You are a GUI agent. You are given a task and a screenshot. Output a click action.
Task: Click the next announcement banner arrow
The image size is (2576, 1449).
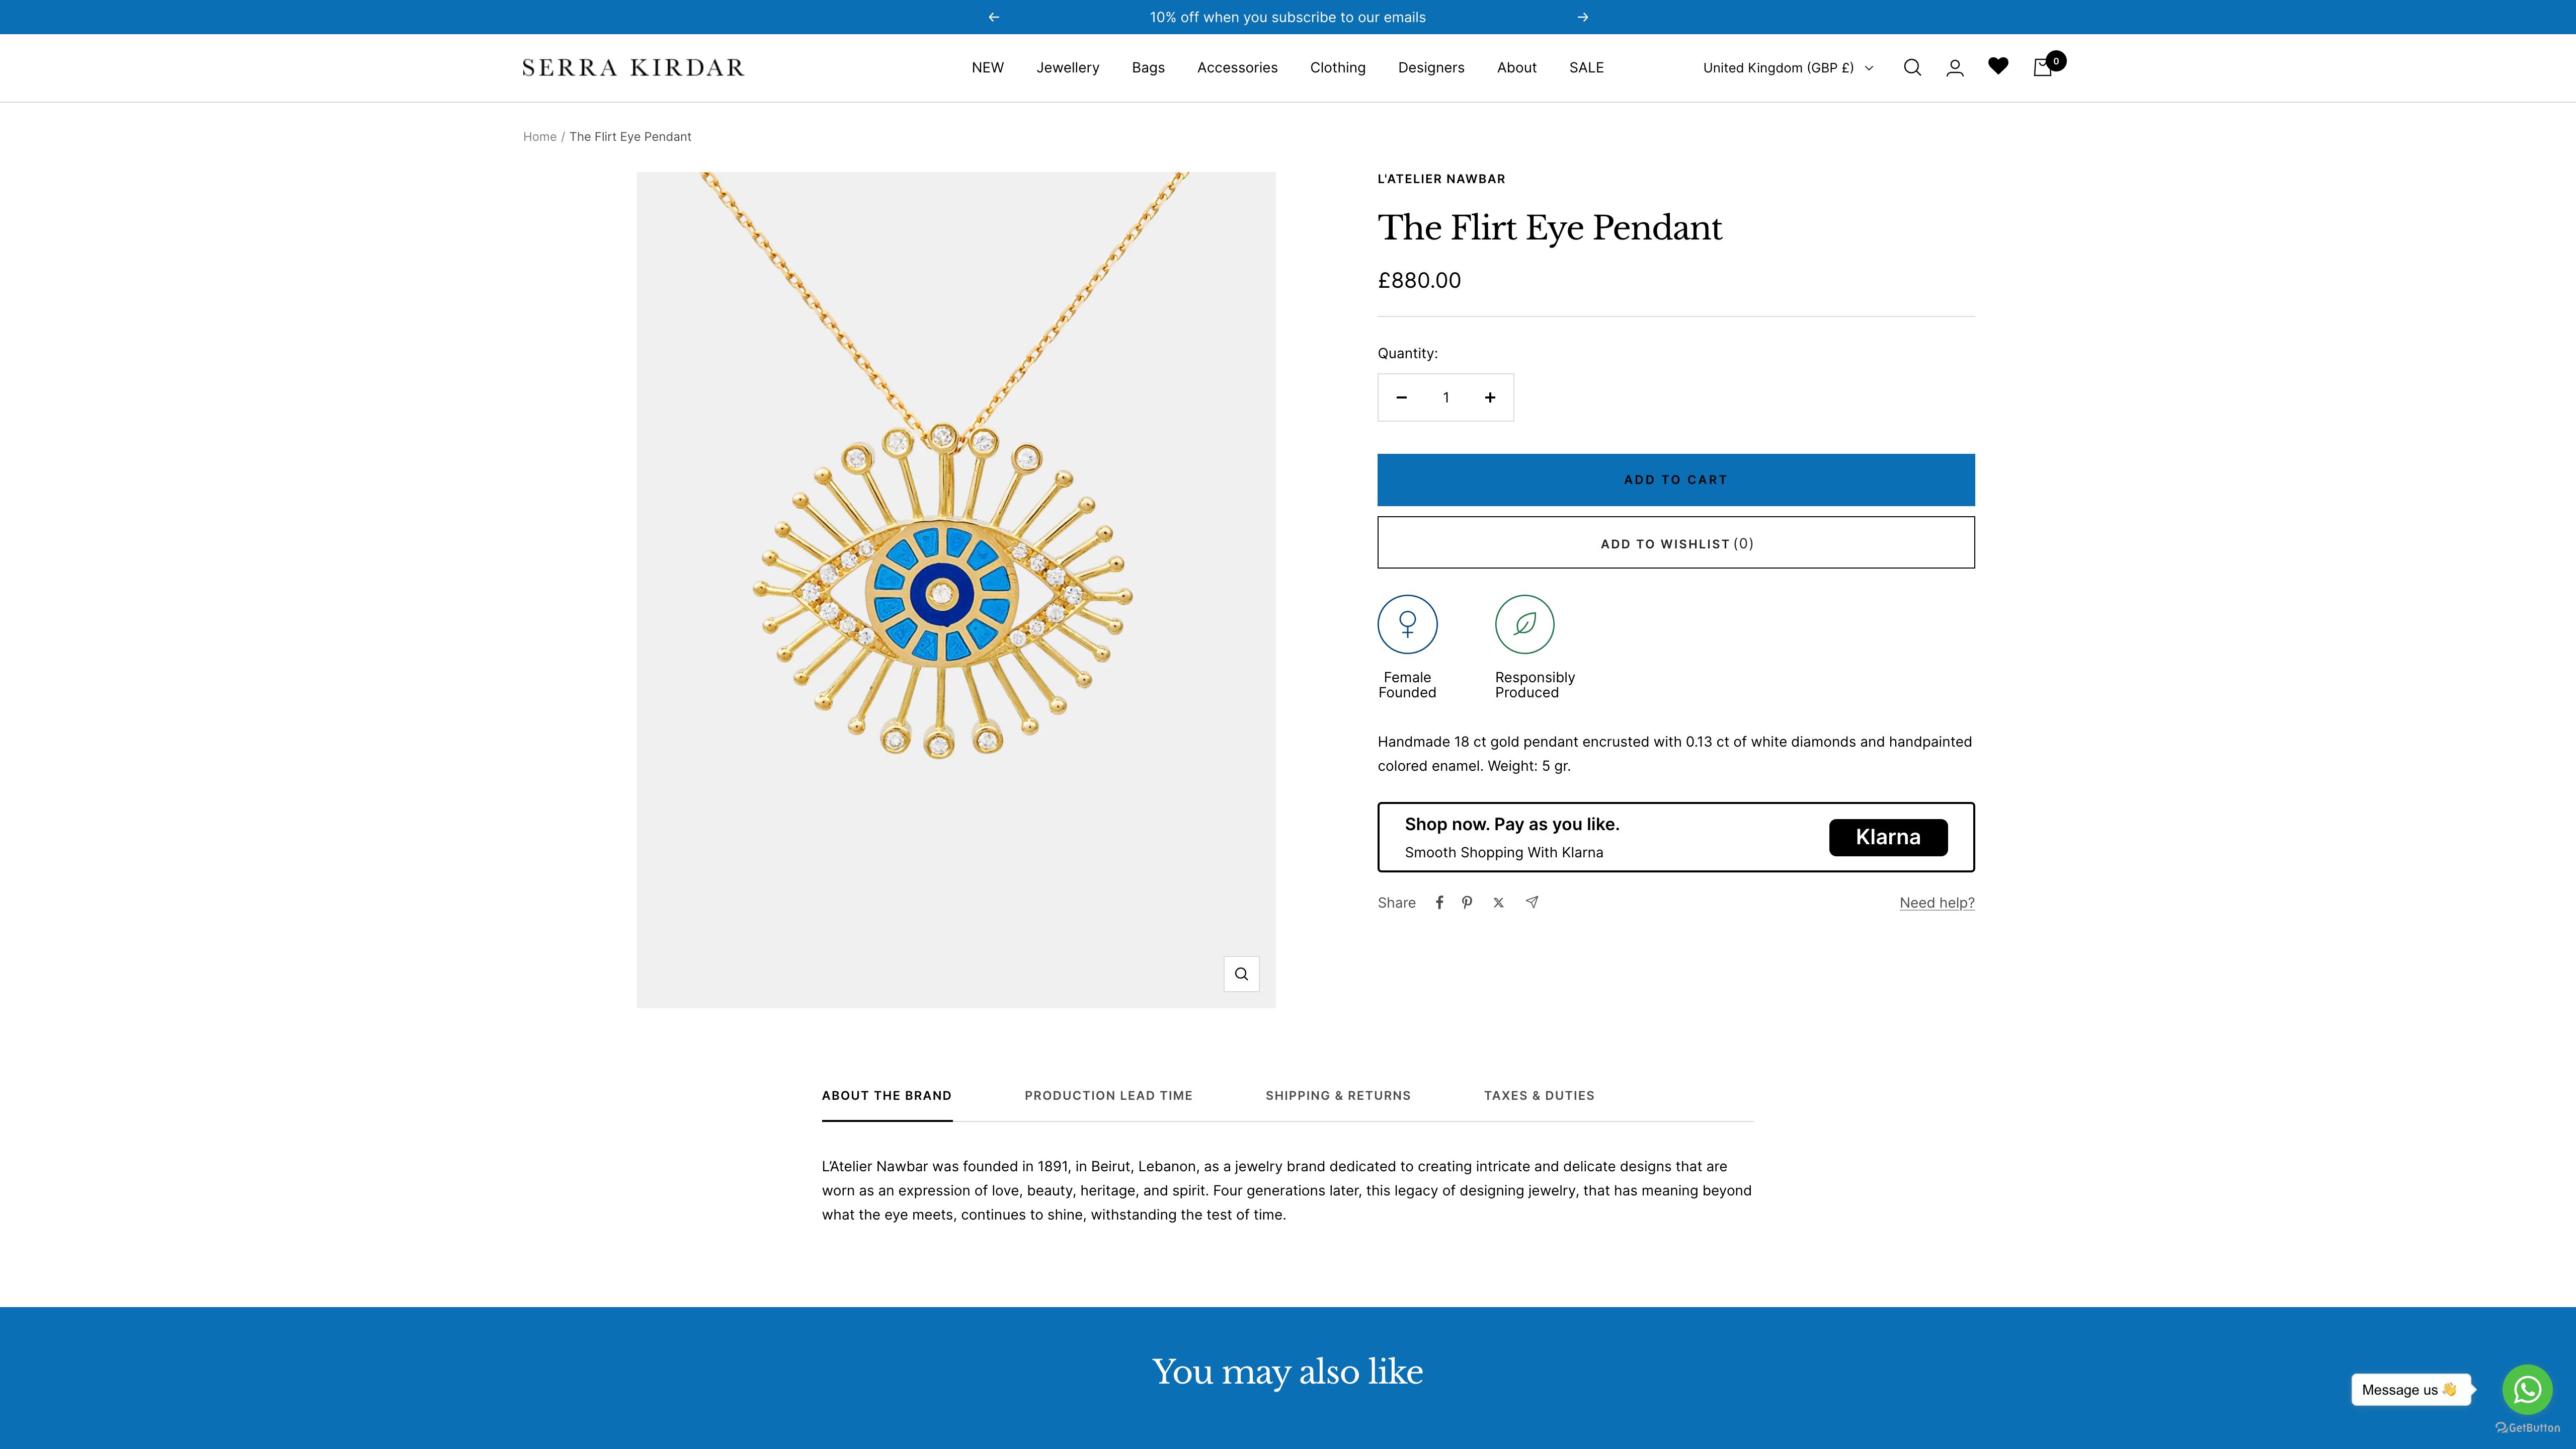point(1583,16)
